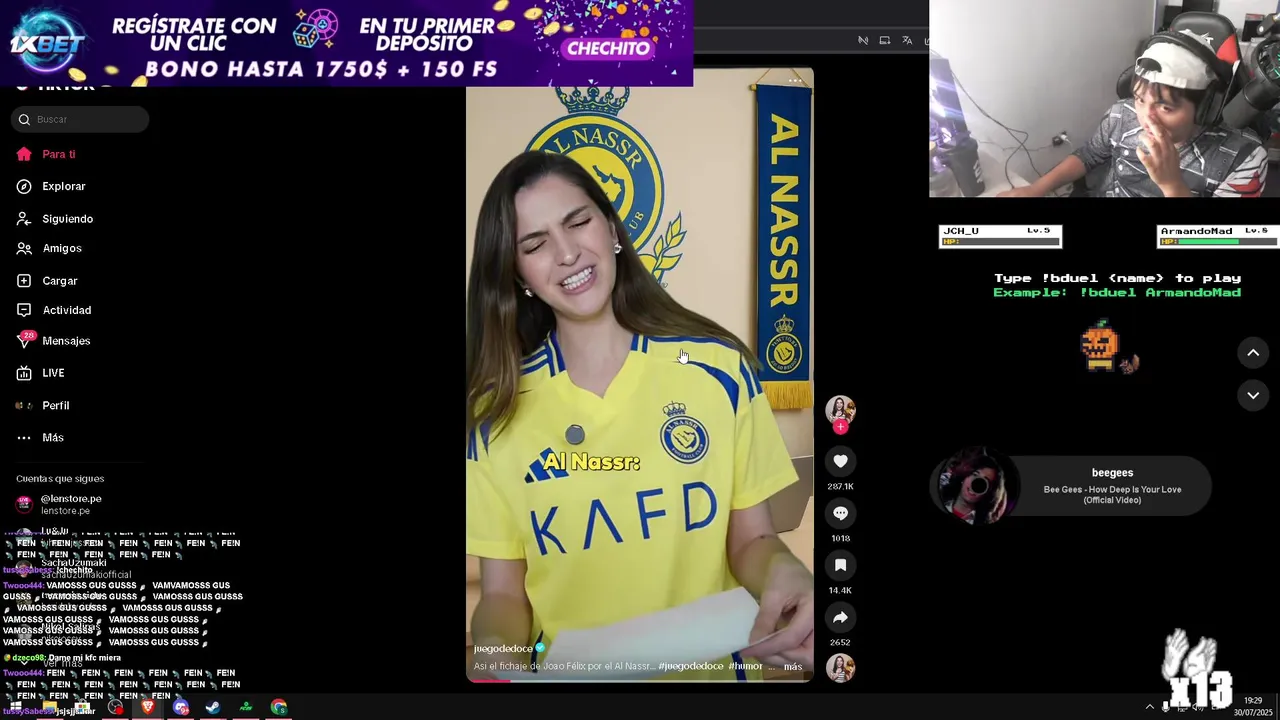Like the video with the heart icon

840,461
